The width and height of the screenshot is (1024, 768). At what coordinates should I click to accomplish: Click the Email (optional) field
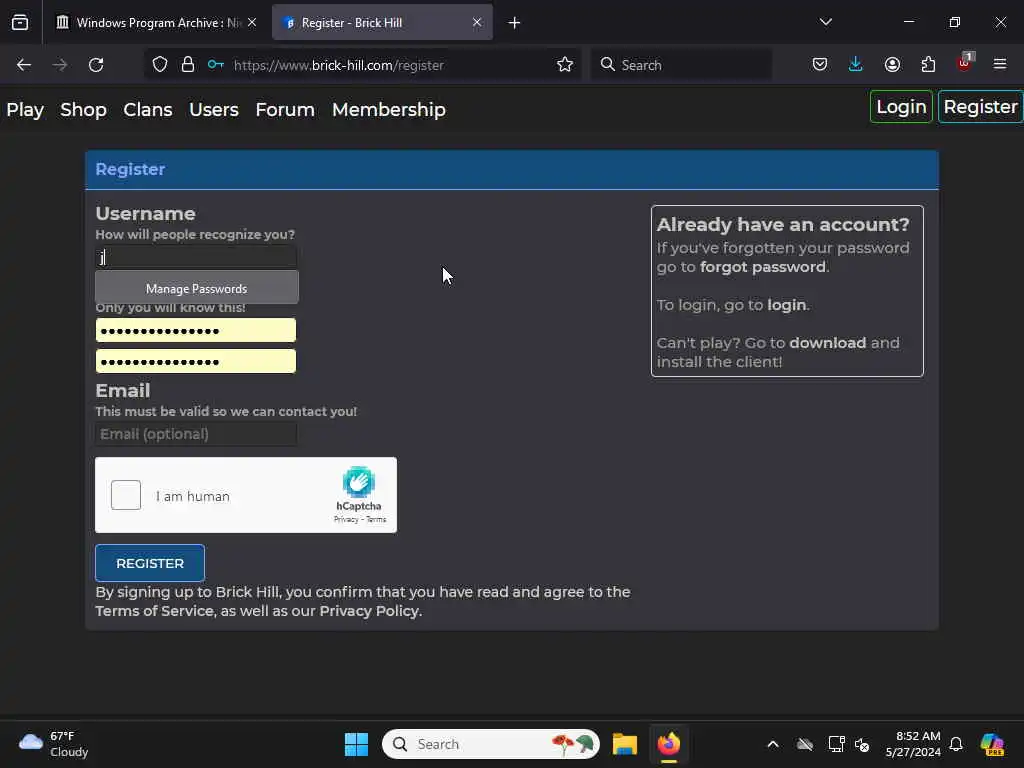[x=196, y=434]
